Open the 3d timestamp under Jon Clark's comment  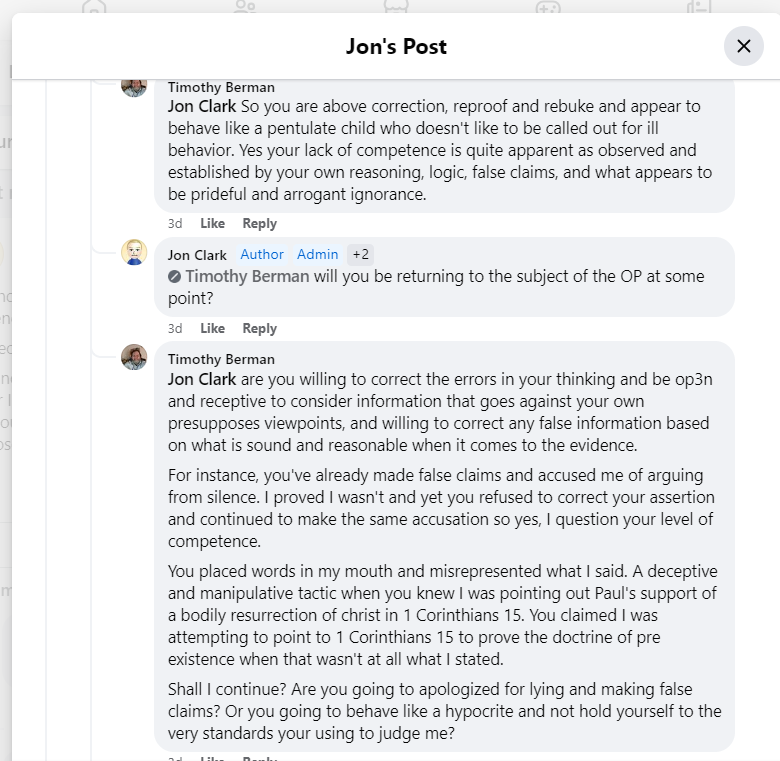(175, 328)
